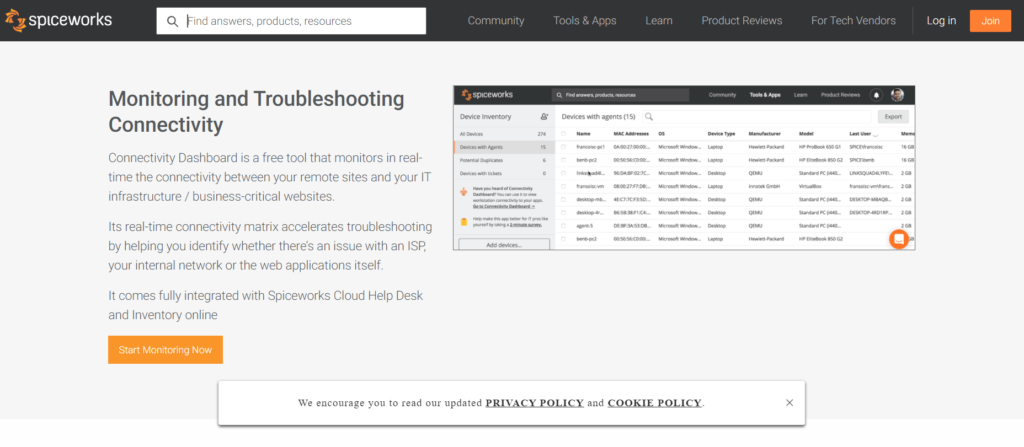Click the agent-5 device name

click(584, 225)
